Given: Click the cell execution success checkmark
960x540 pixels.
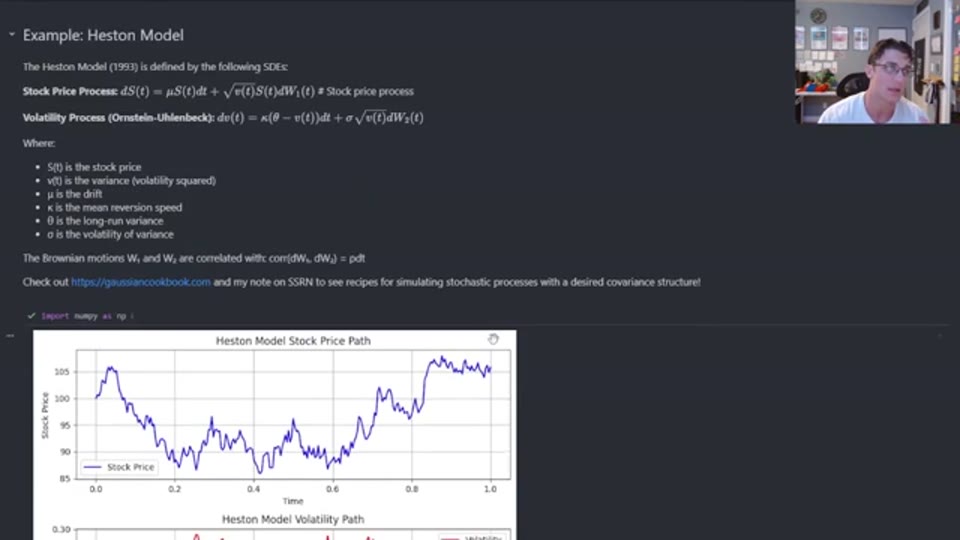Looking at the screenshot, I should pyautogui.click(x=31, y=316).
